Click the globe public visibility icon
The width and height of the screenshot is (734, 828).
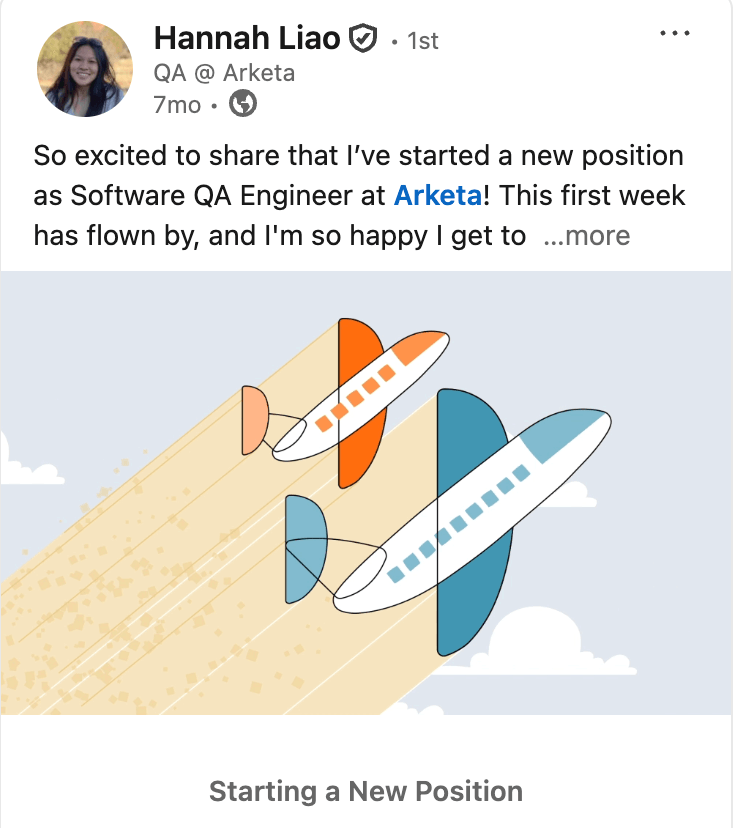243,103
